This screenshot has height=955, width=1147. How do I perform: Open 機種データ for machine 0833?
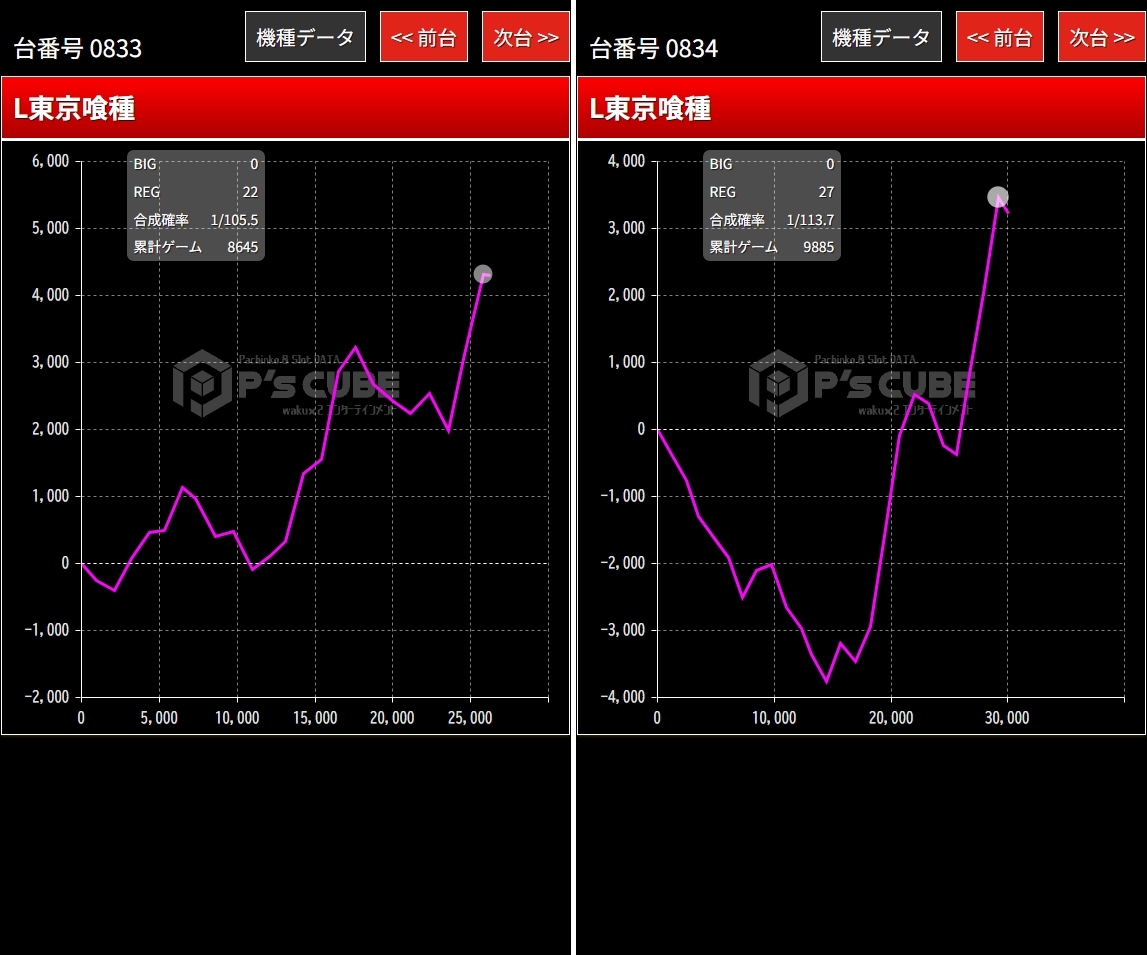(x=305, y=37)
